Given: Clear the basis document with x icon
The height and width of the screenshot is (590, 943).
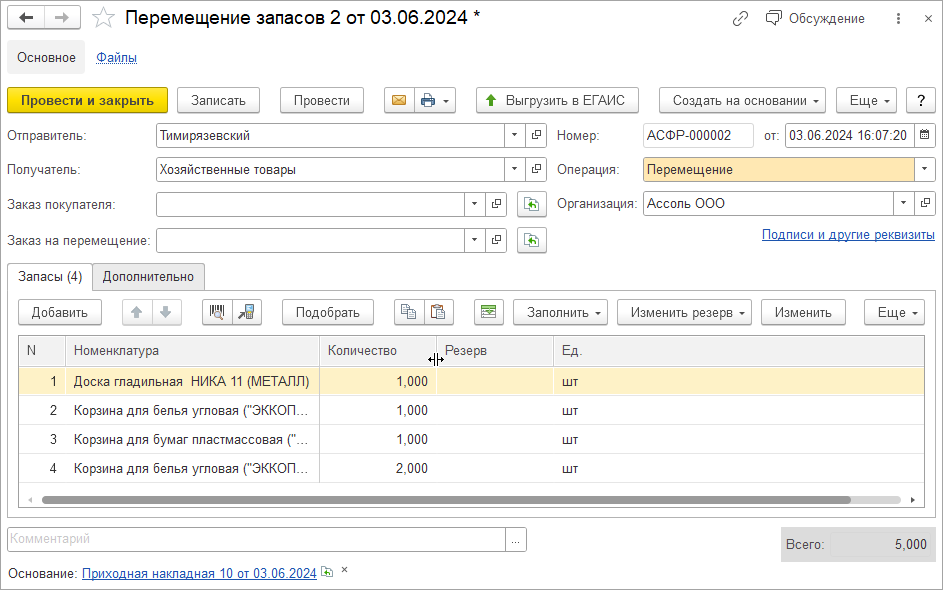Looking at the screenshot, I should [345, 570].
